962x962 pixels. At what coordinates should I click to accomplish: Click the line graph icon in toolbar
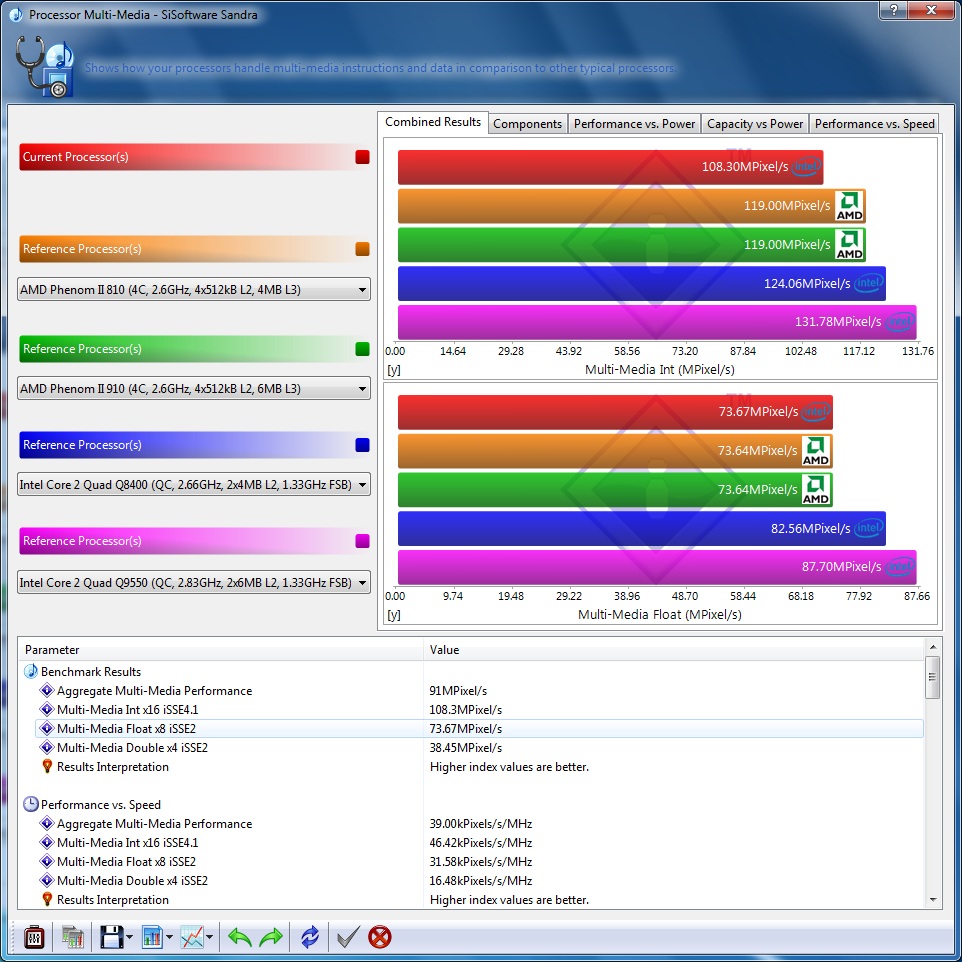192,937
